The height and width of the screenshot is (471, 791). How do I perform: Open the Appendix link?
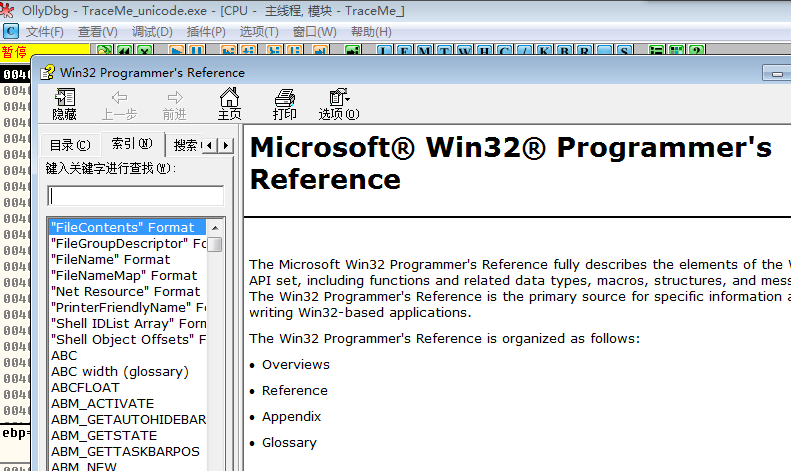tap(291, 417)
